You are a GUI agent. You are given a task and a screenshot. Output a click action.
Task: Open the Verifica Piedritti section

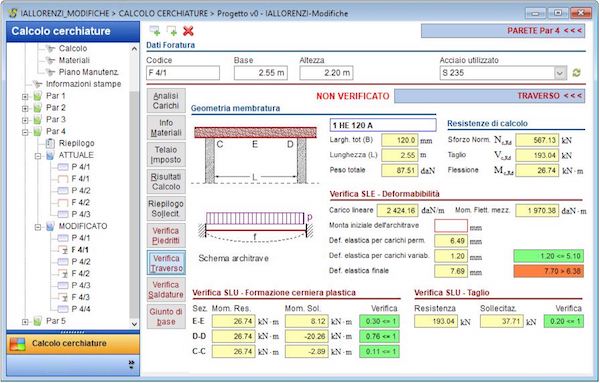(x=166, y=236)
